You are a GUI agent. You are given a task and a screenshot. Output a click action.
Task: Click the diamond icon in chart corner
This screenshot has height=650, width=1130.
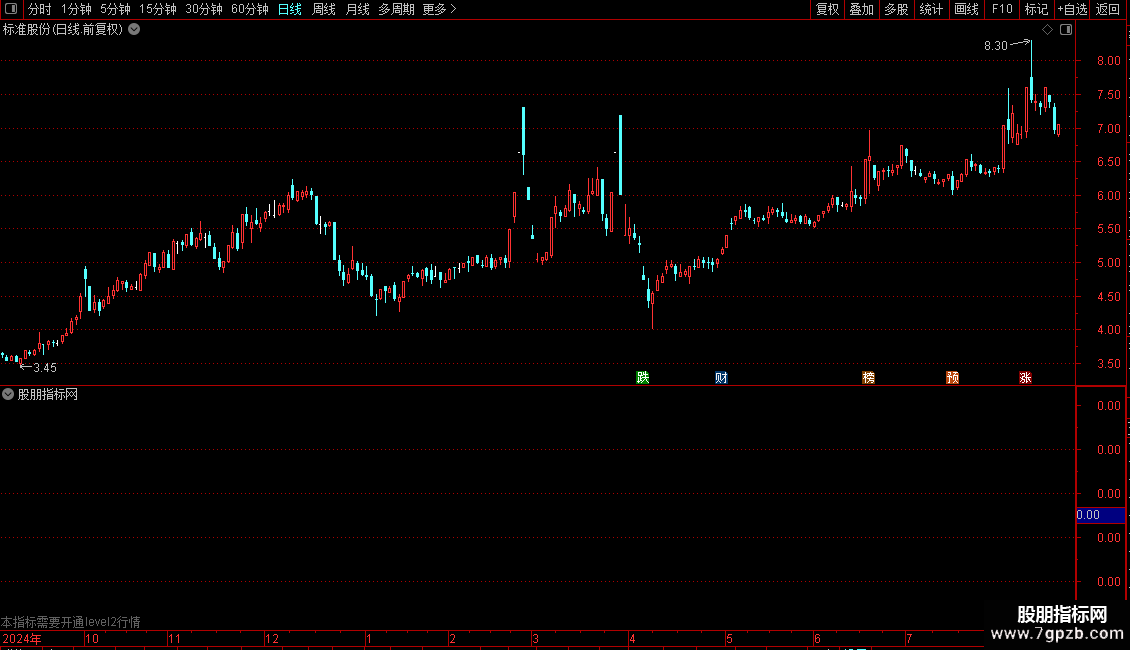(1047, 30)
